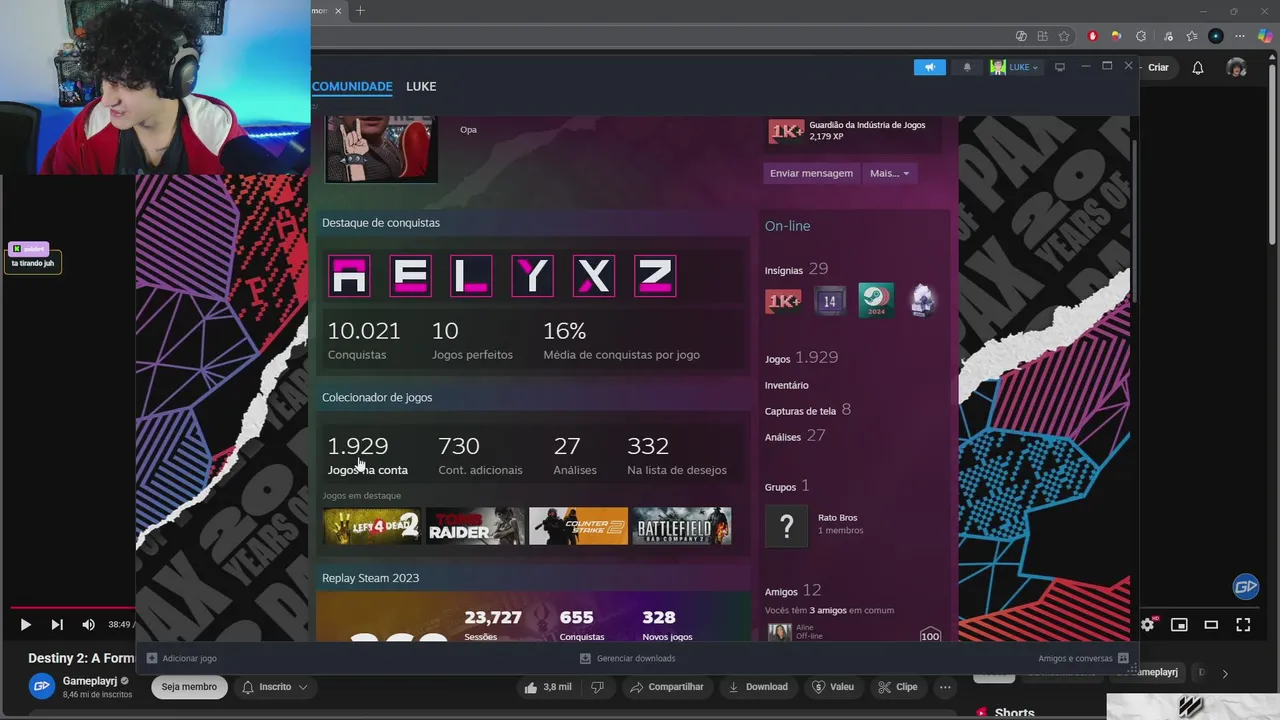The height and width of the screenshot is (720, 1280).
Task: Expand the LUKE account dropdown in Steam
Action: (1016, 67)
